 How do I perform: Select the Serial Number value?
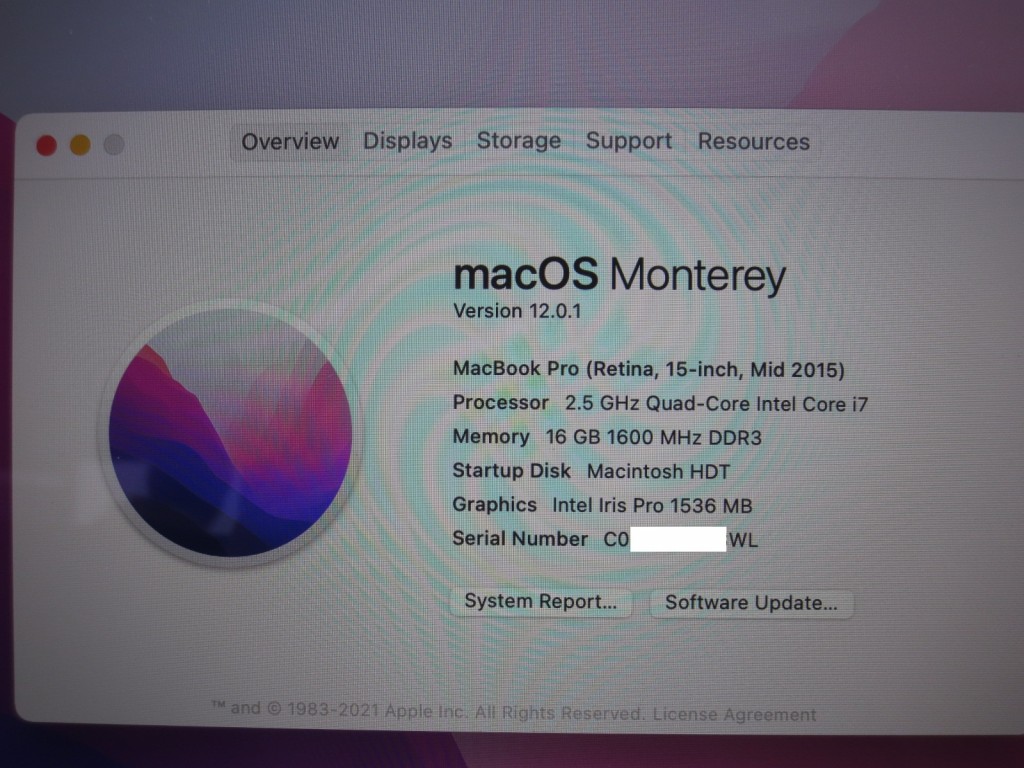coord(680,540)
